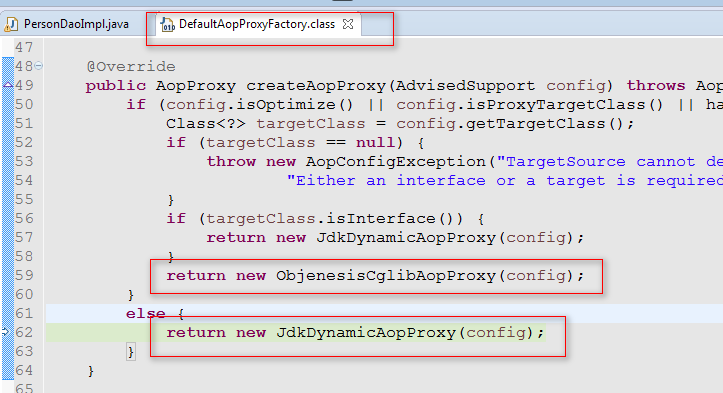Viewport: 723px width, 393px height.
Task: Click isProxyTargetClass() call on line 50
Action: click(564, 105)
